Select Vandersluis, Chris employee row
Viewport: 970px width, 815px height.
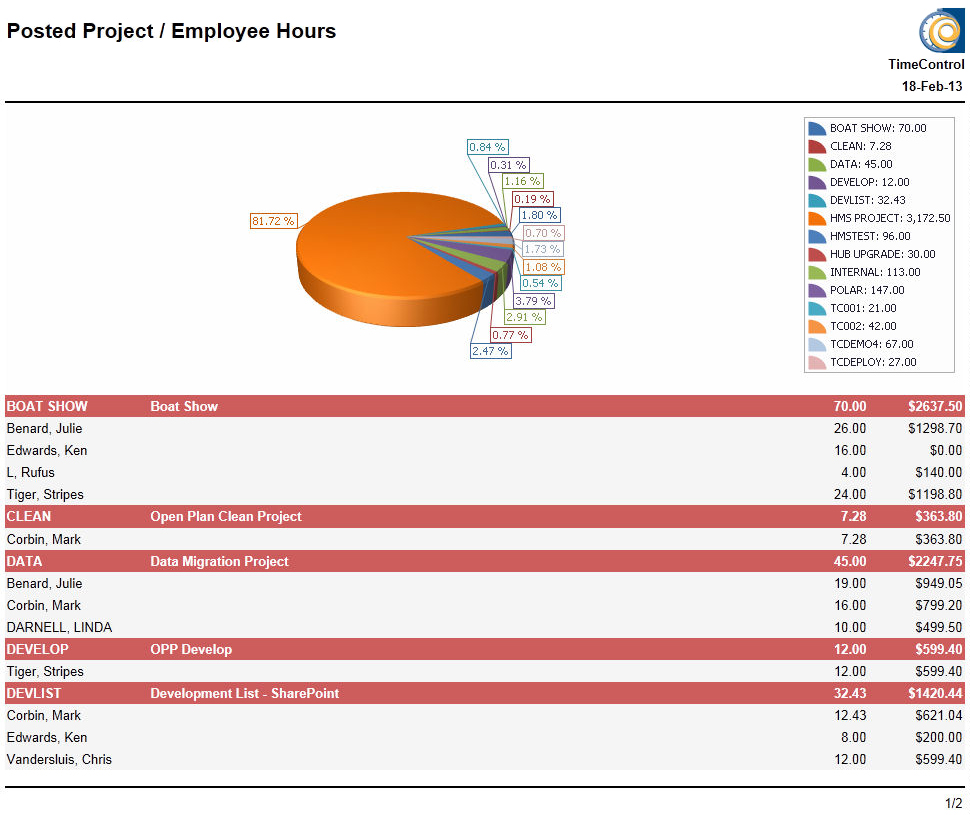[x=485, y=759]
